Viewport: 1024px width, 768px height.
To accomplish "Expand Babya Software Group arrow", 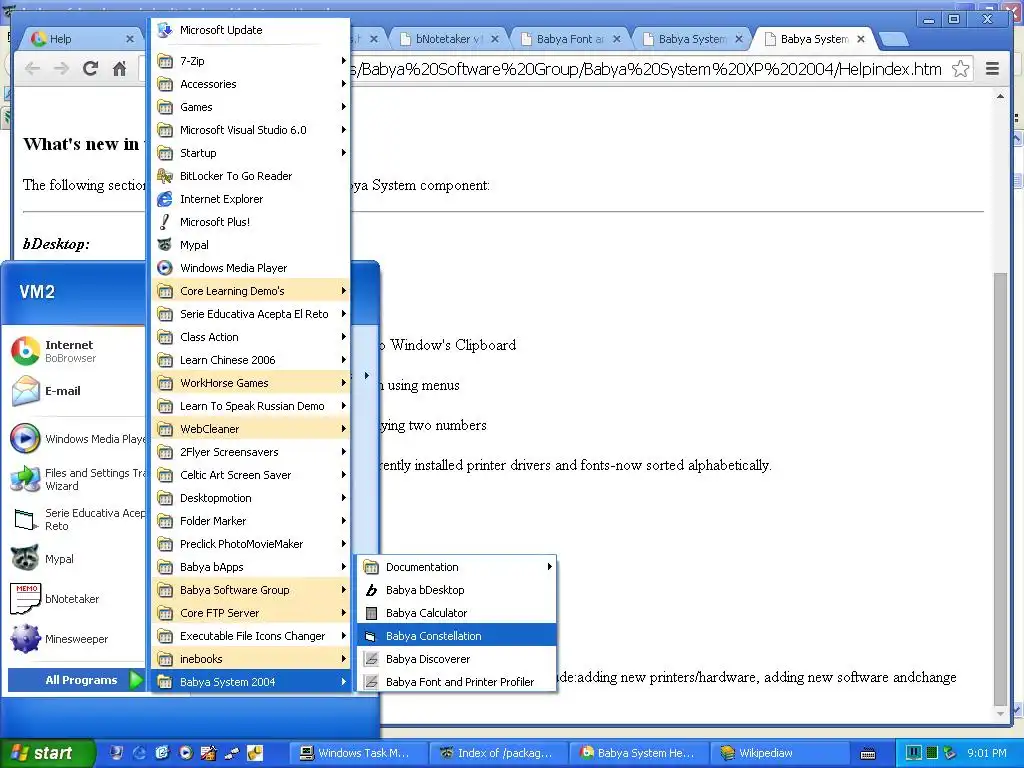I will pos(344,590).
